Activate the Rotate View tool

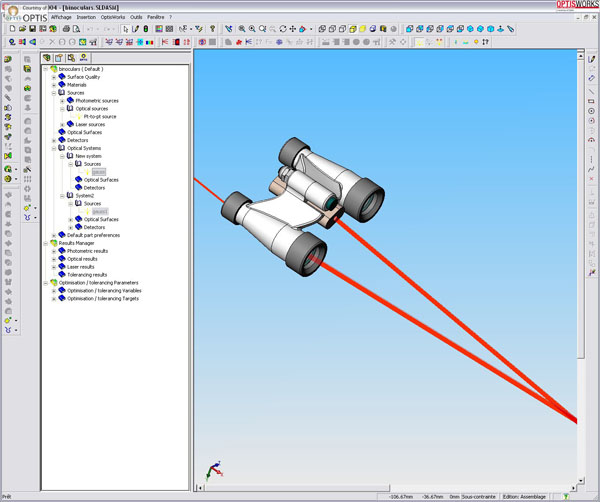(x=283, y=29)
